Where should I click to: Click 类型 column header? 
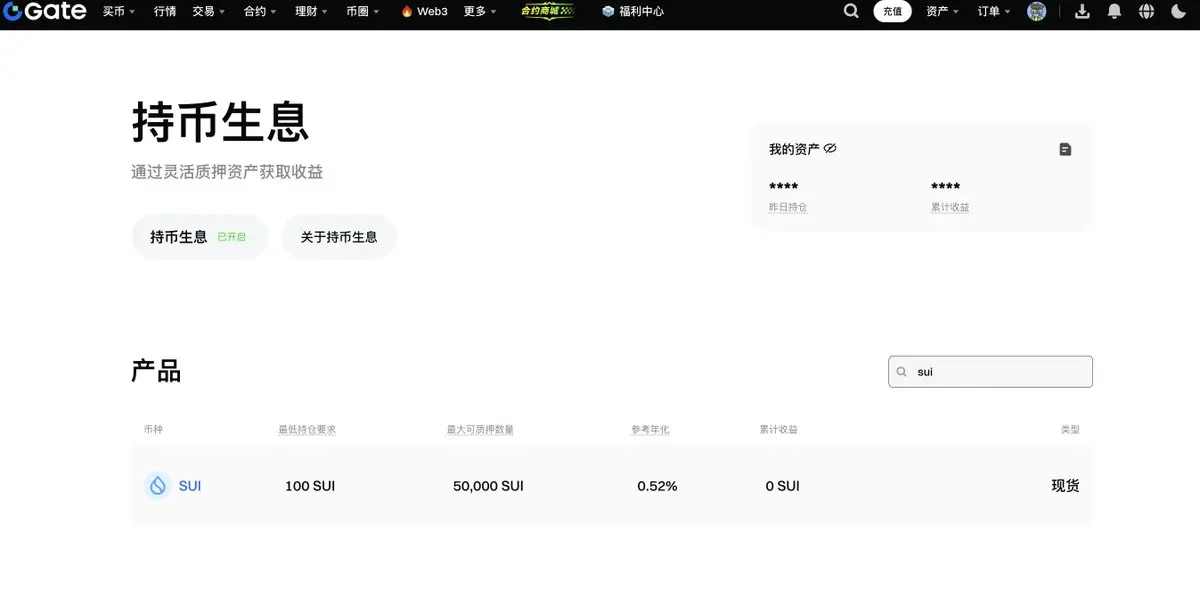[x=1070, y=430]
